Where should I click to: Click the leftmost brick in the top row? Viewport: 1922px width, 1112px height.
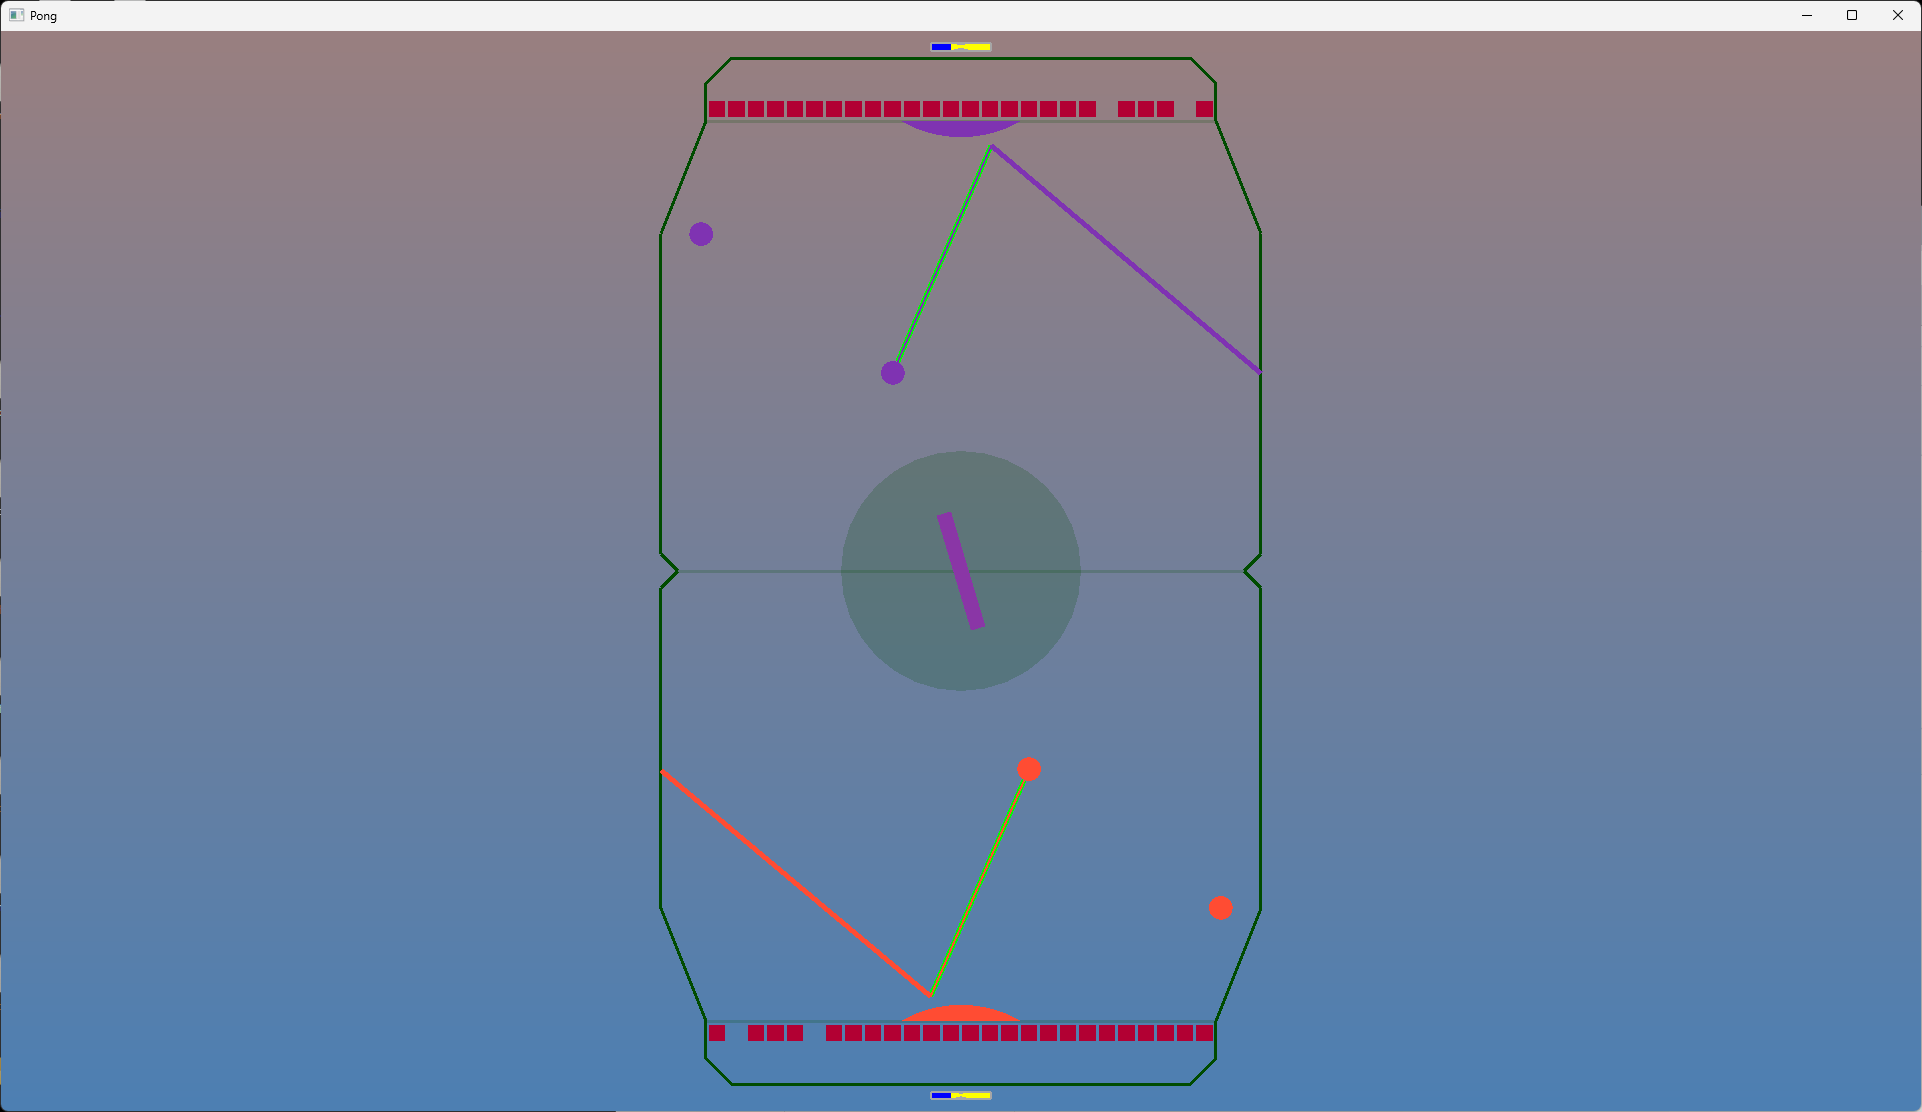717,109
